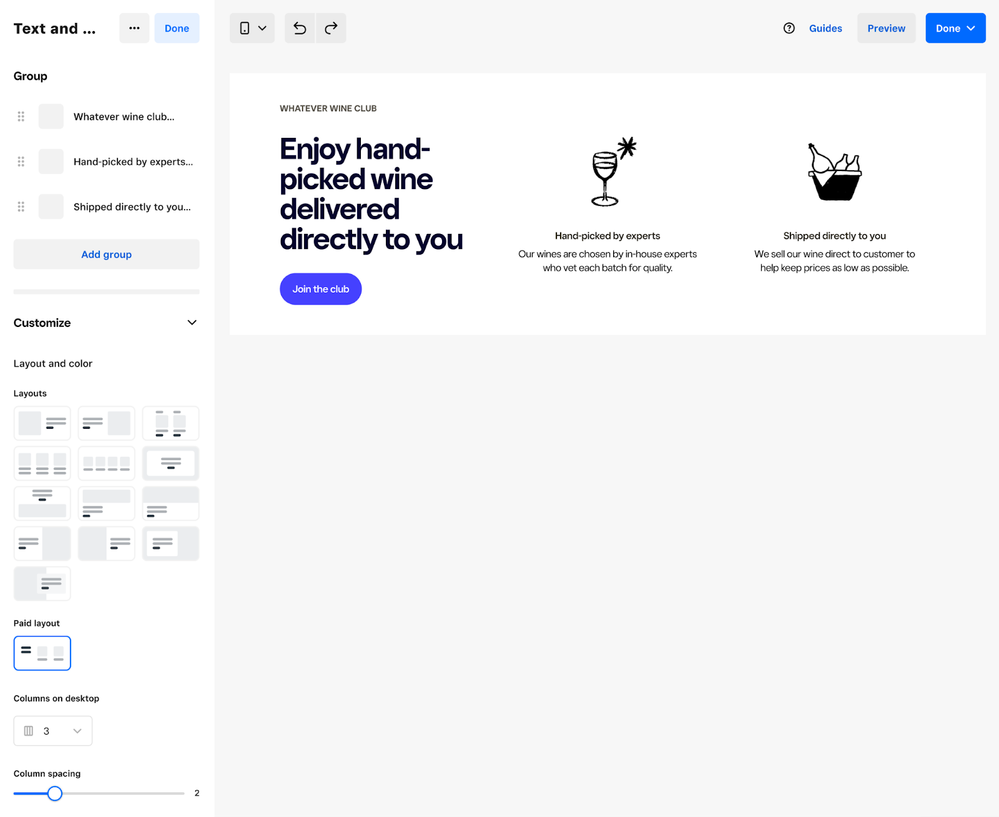
Task: Click the Preview button
Action: (886, 28)
